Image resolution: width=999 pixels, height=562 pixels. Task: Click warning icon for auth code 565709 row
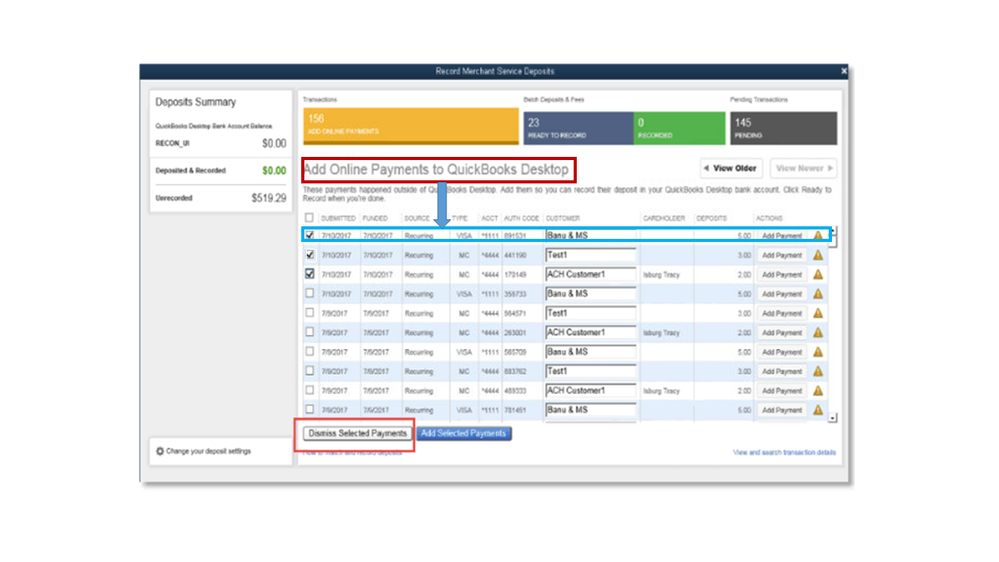818,352
